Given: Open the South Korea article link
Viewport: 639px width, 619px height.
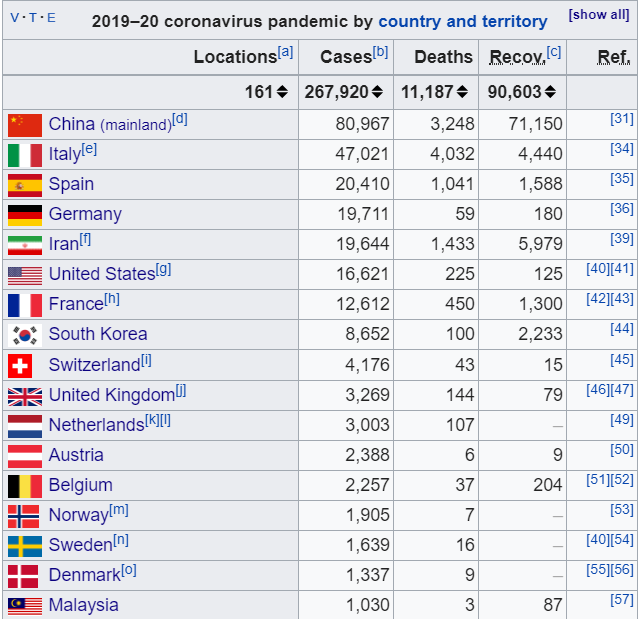Looking at the screenshot, I should click(98, 334).
